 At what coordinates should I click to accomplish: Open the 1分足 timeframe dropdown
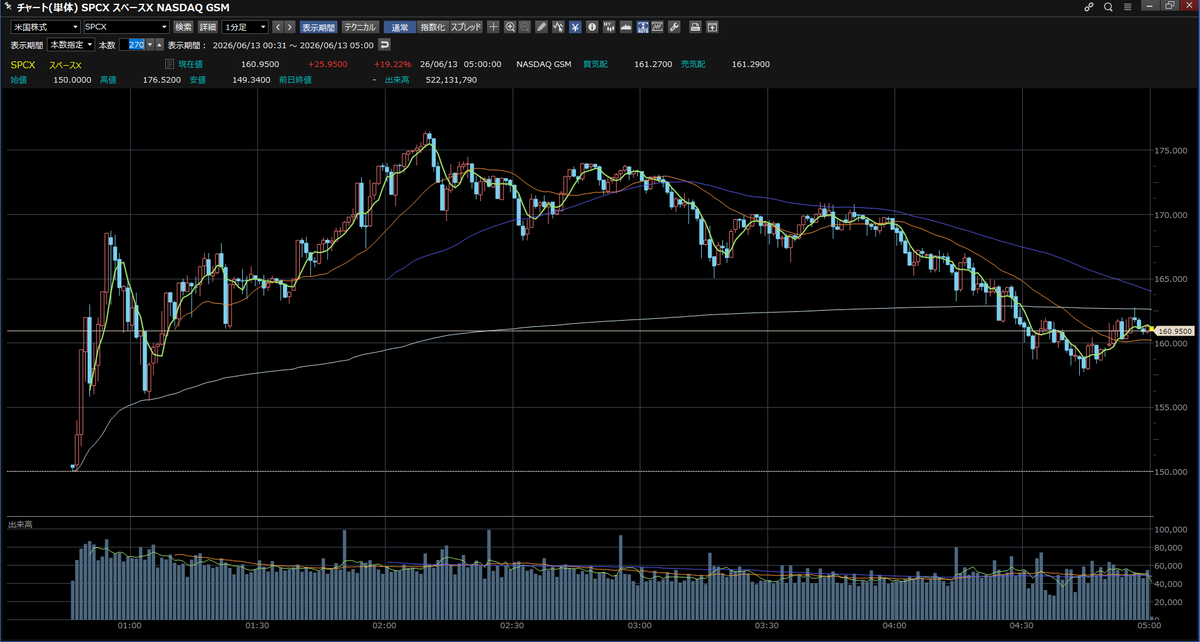coord(246,27)
